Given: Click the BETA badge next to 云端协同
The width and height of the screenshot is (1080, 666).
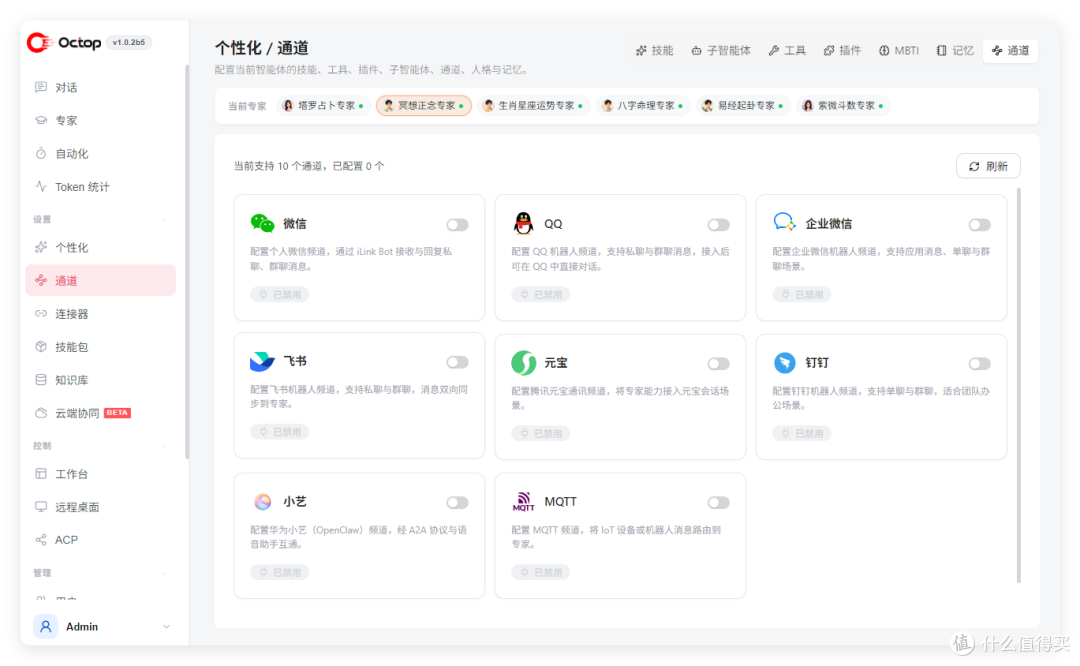Looking at the screenshot, I should (x=117, y=413).
